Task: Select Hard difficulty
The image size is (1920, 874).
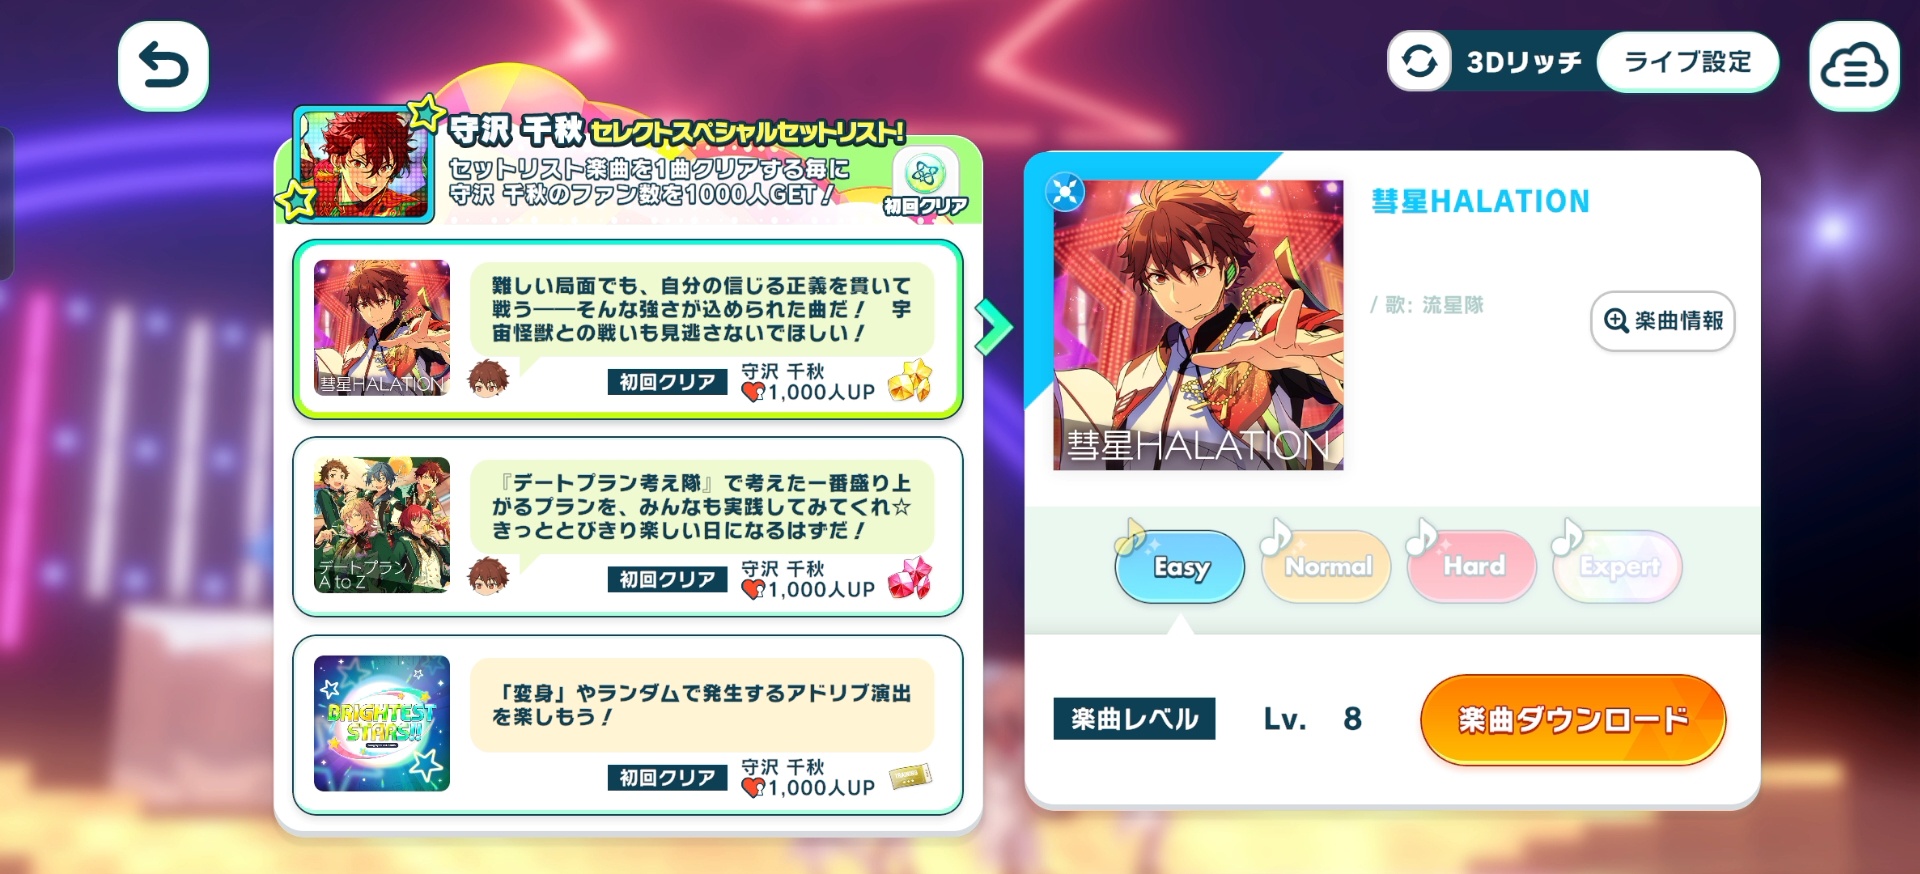Action: click(x=1472, y=567)
